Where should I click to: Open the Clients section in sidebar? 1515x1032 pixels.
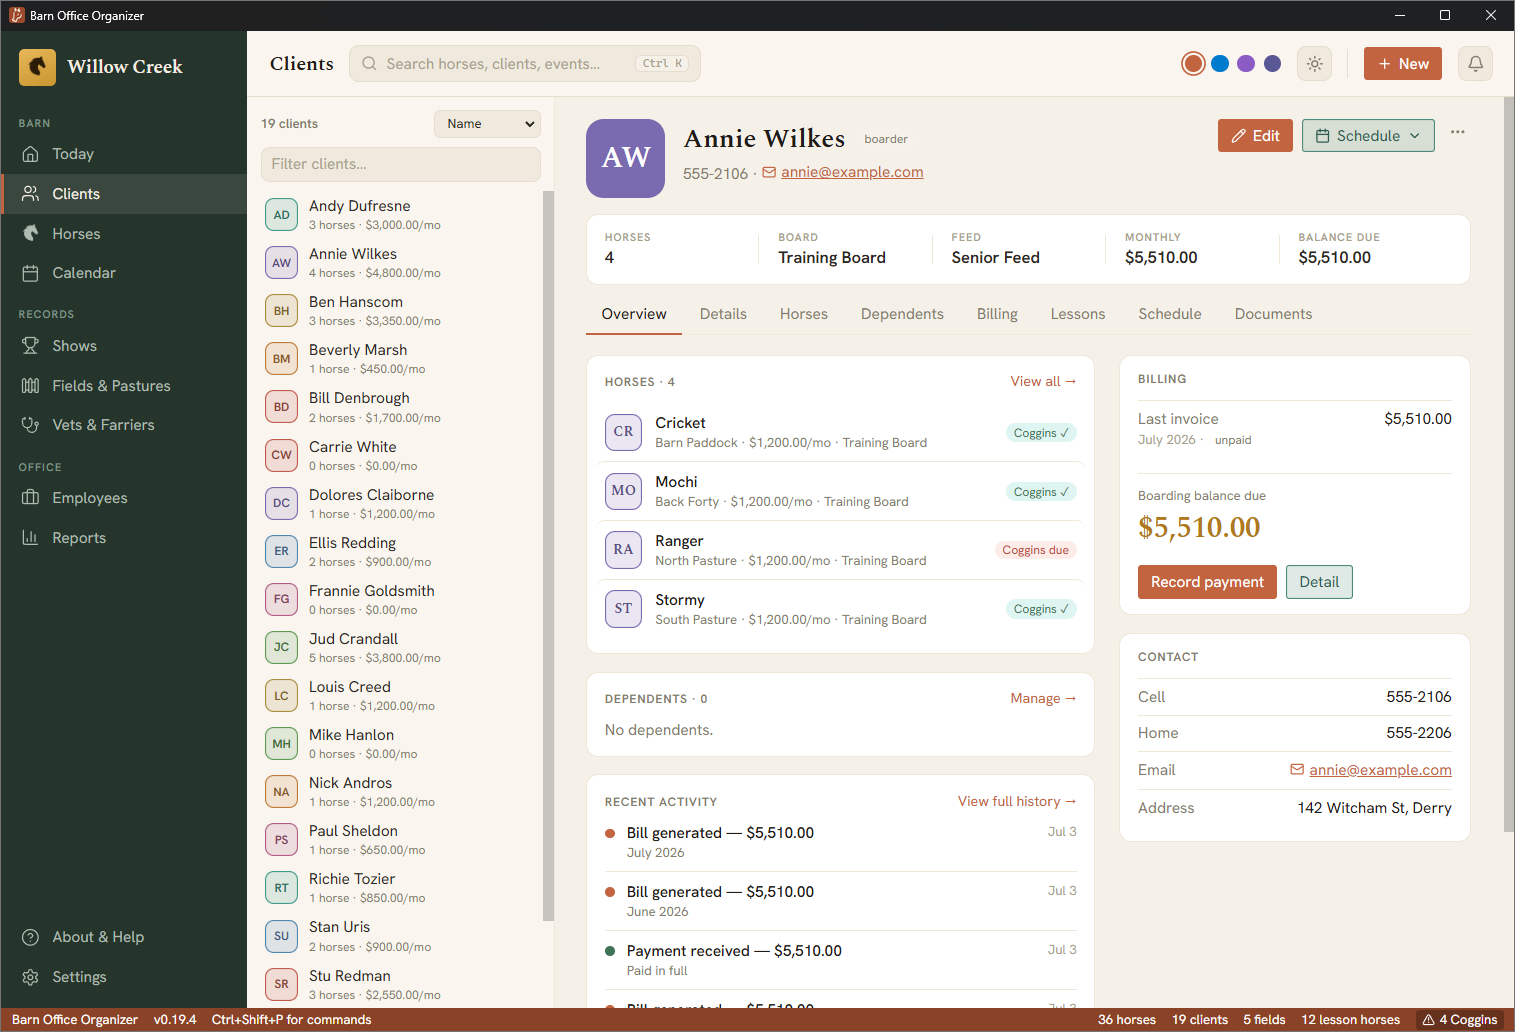123,194
